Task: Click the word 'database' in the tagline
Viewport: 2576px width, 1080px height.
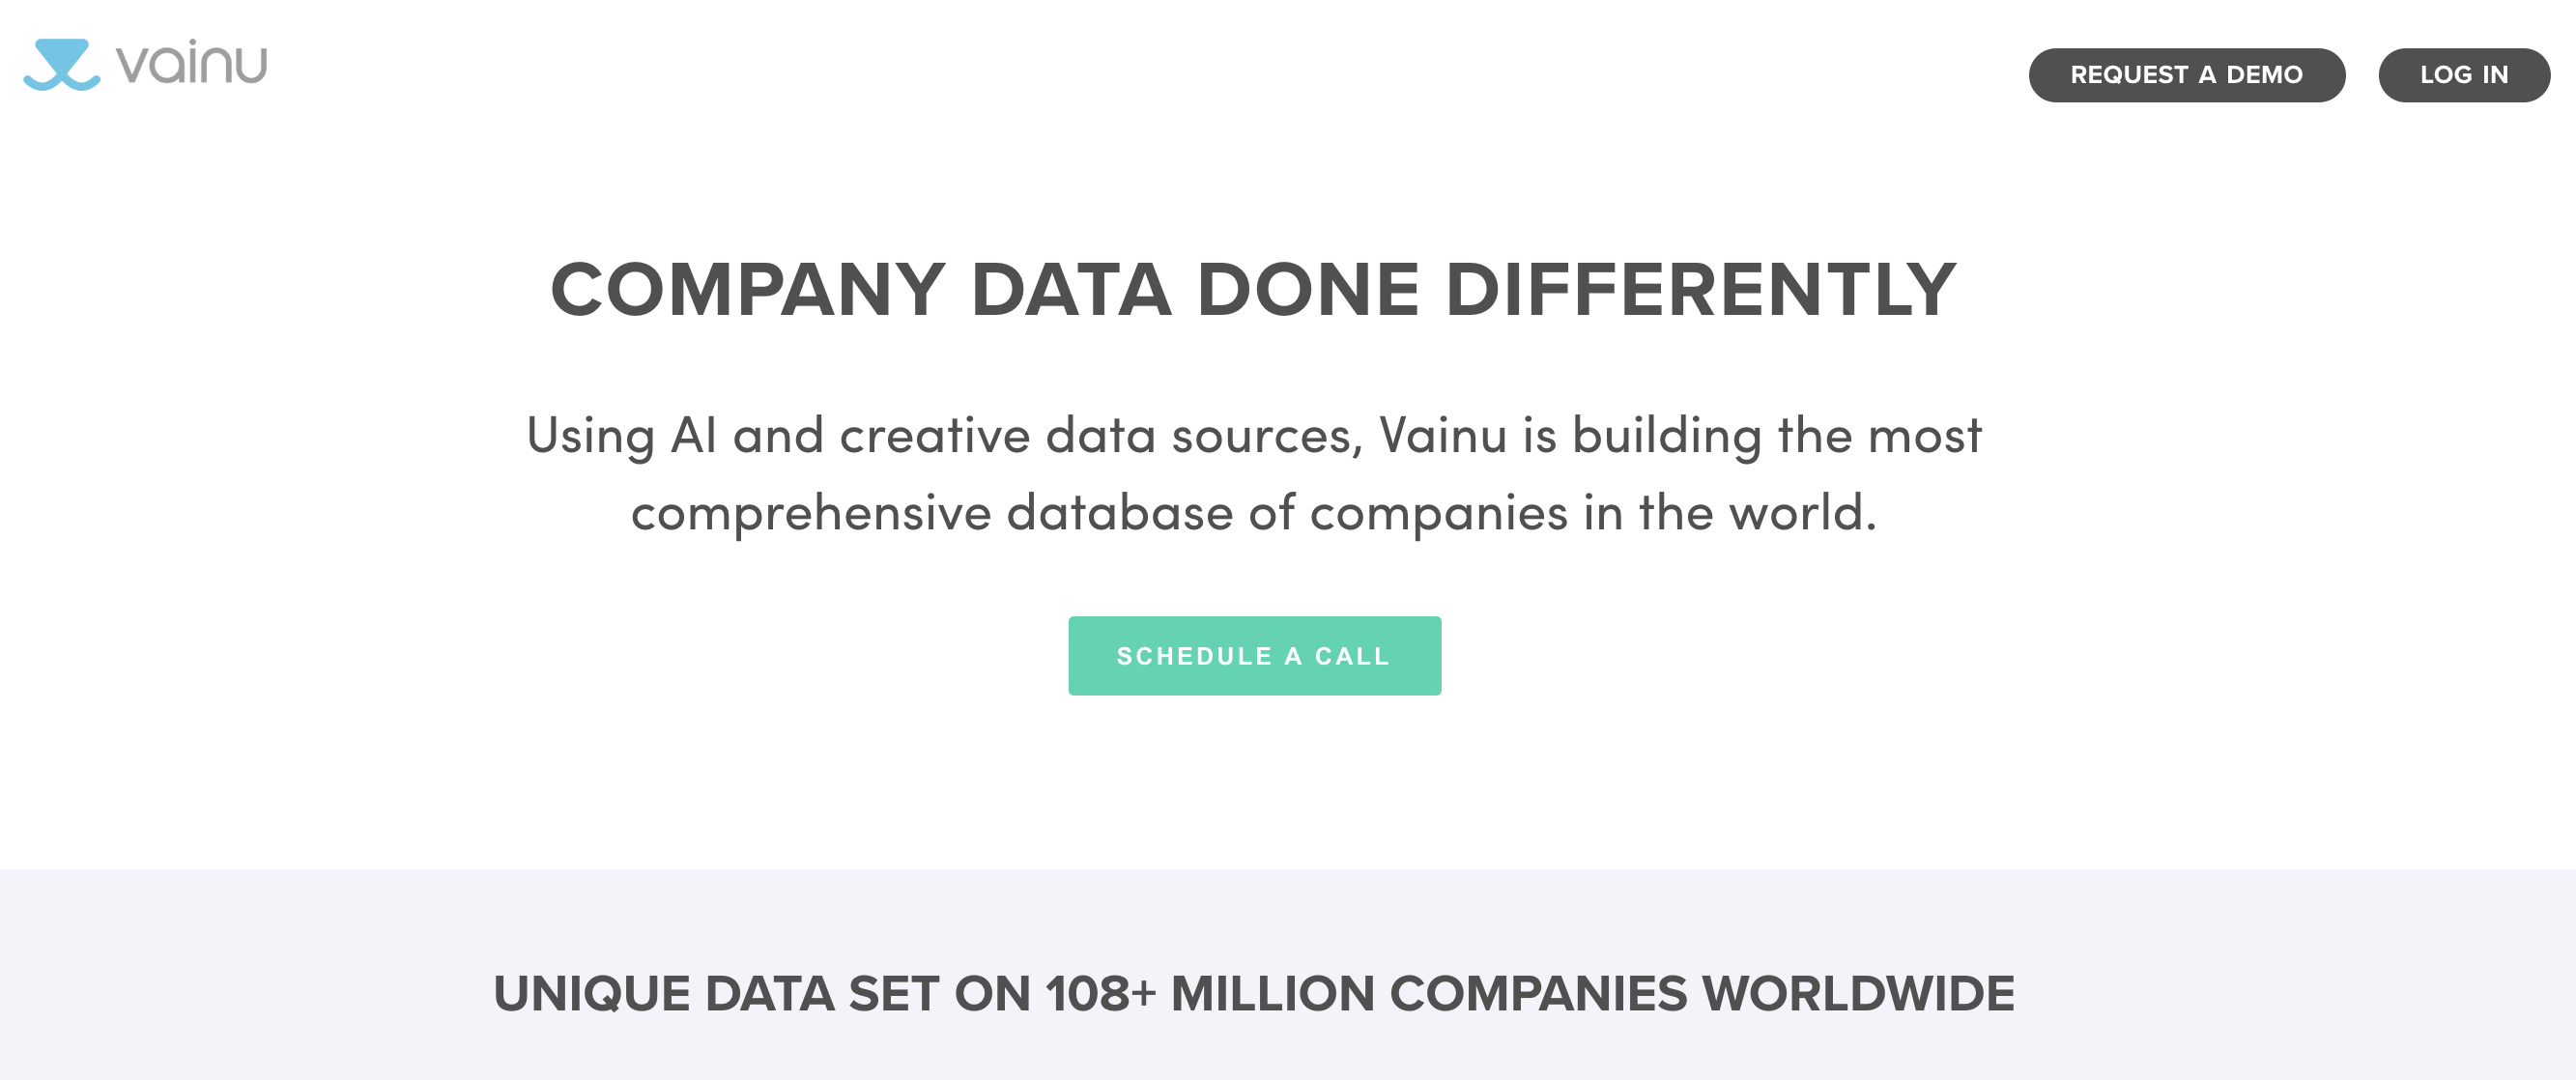Action: (x=1119, y=513)
